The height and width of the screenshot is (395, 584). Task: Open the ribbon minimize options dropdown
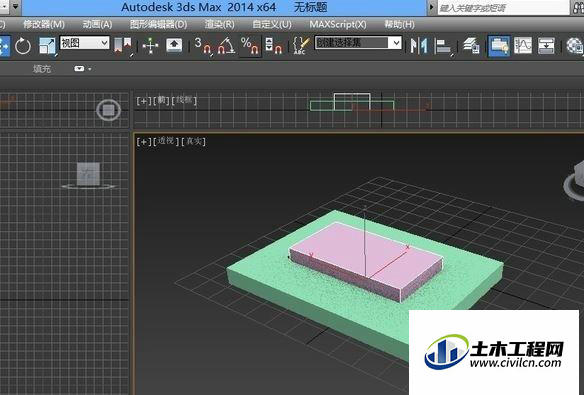(83, 69)
